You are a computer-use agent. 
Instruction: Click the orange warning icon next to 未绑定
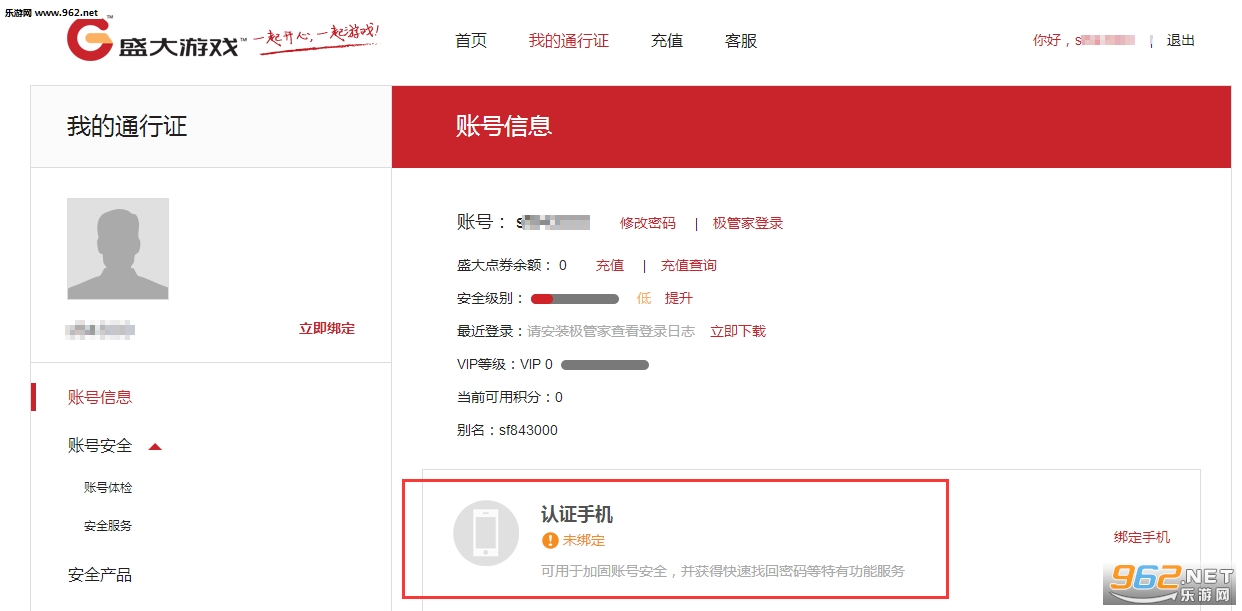point(550,540)
